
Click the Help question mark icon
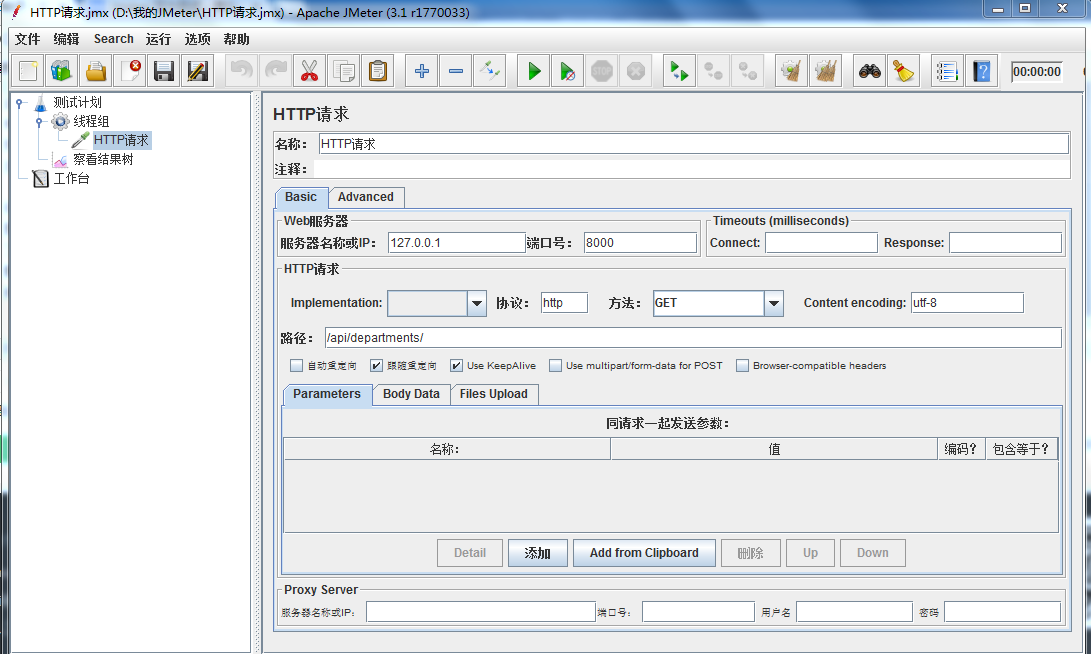tap(982, 71)
